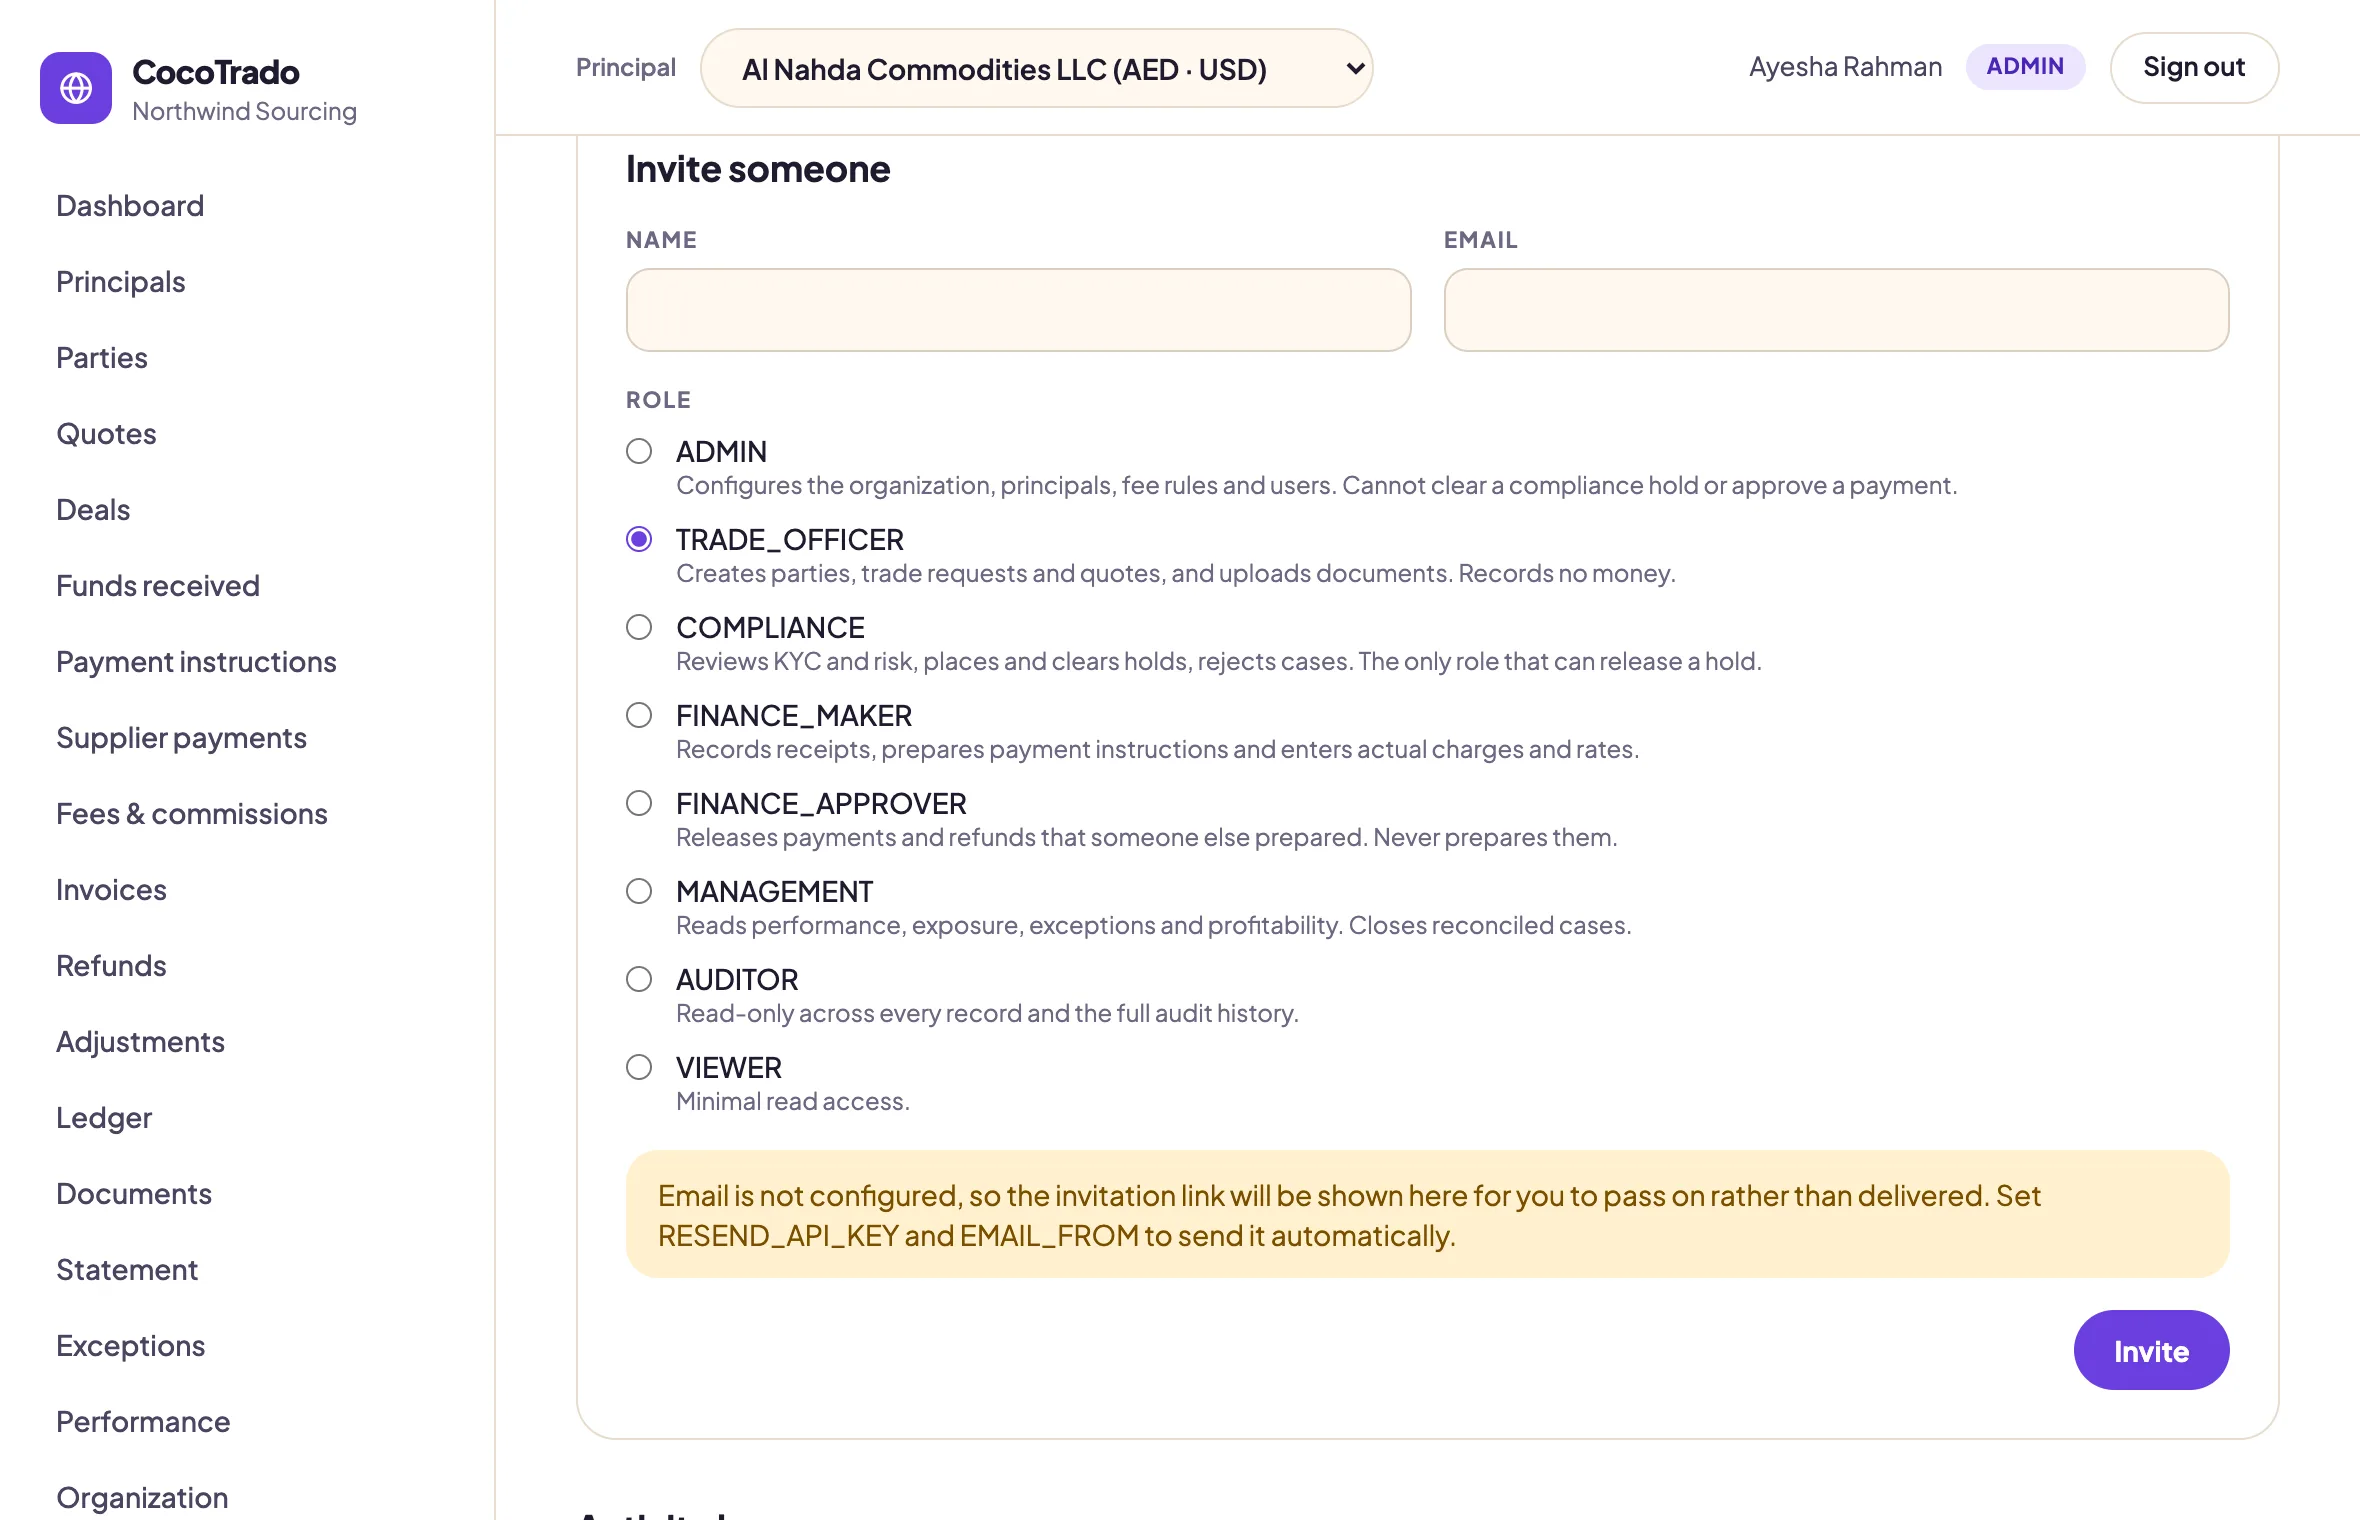Sign out of the account

click(x=2194, y=67)
